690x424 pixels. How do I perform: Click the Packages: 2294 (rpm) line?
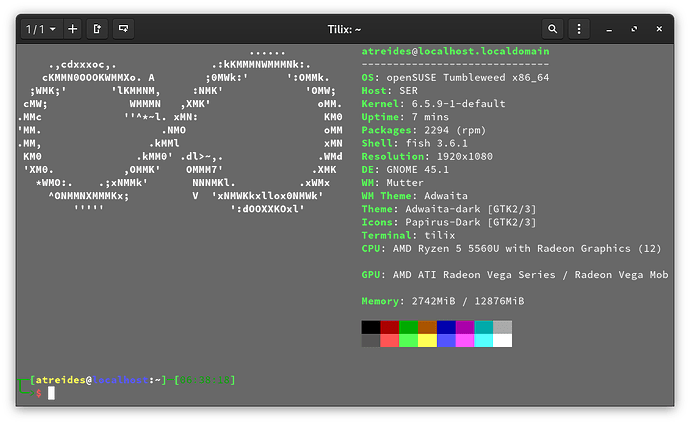(424, 130)
